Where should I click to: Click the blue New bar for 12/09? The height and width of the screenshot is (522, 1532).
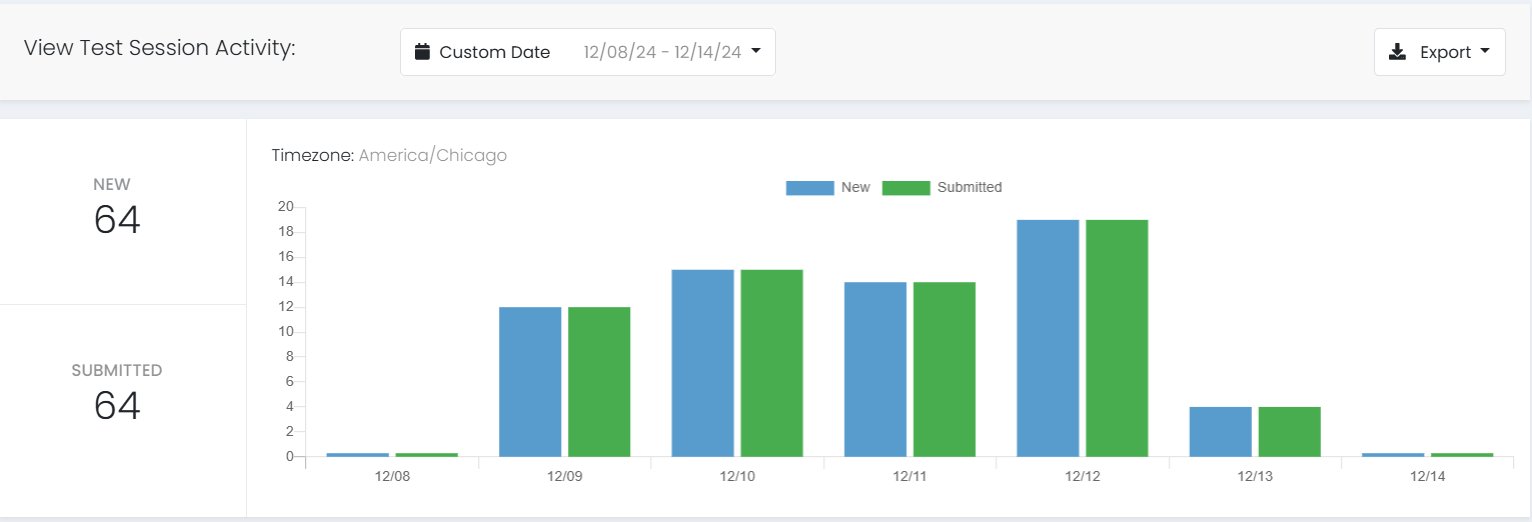pyautogui.click(x=530, y=382)
